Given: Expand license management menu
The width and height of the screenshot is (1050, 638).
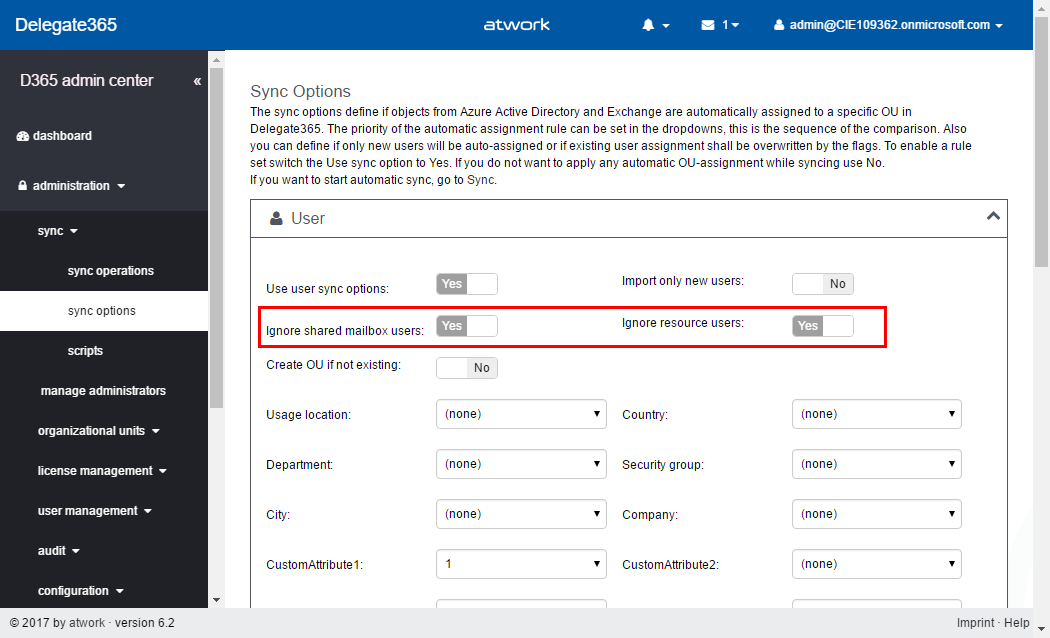Looking at the screenshot, I should click(x=101, y=471).
